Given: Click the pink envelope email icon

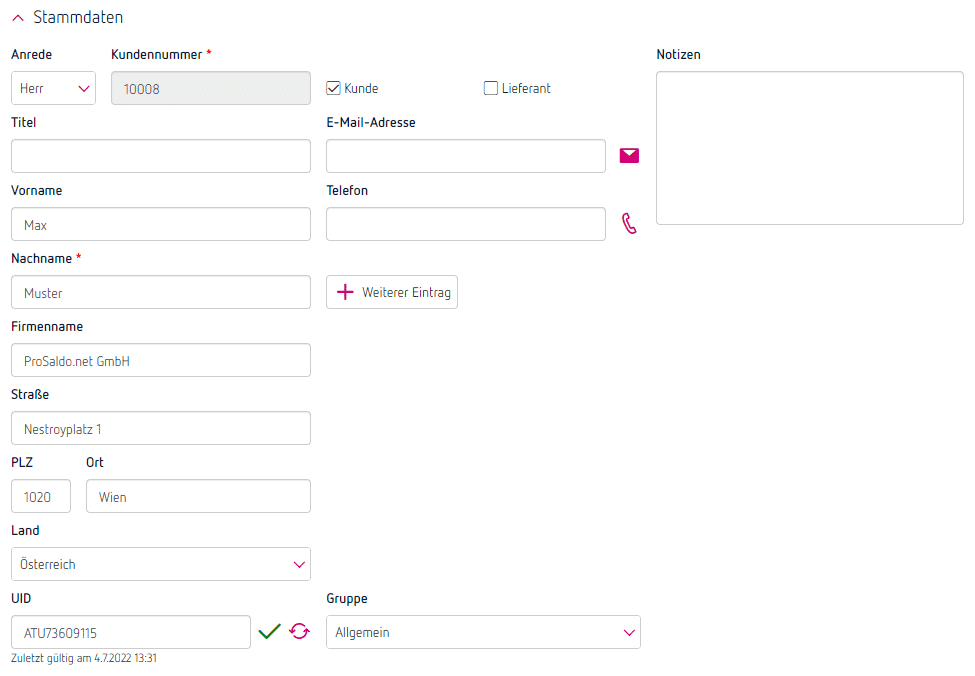Looking at the screenshot, I should tap(629, 155).
